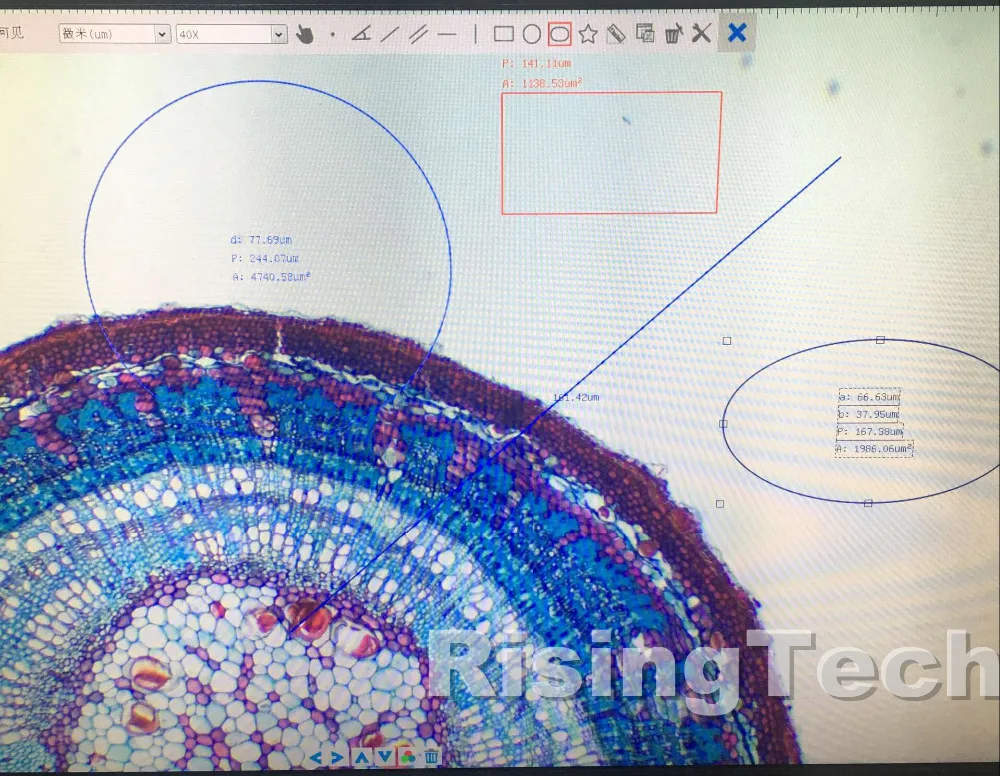
Task: Click the bottom bar delete trash icon
Action: 431,756
